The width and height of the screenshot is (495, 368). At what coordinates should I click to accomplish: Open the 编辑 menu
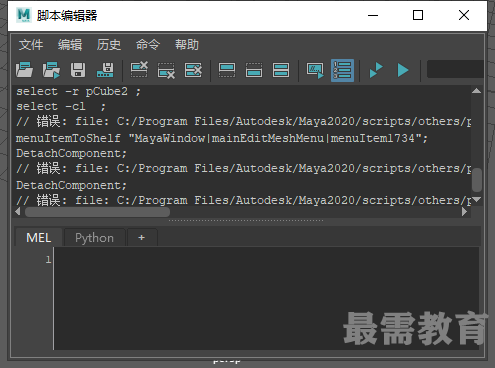70,45
